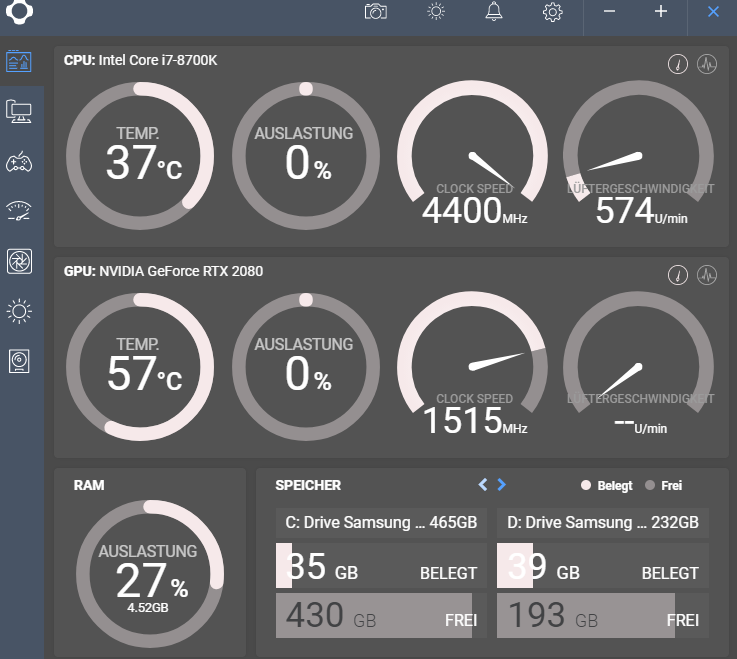This screenshot has height=659, width=737.
Task: Click the C: Drive Samsung 465GB header
Action: (x=381, y=523)
